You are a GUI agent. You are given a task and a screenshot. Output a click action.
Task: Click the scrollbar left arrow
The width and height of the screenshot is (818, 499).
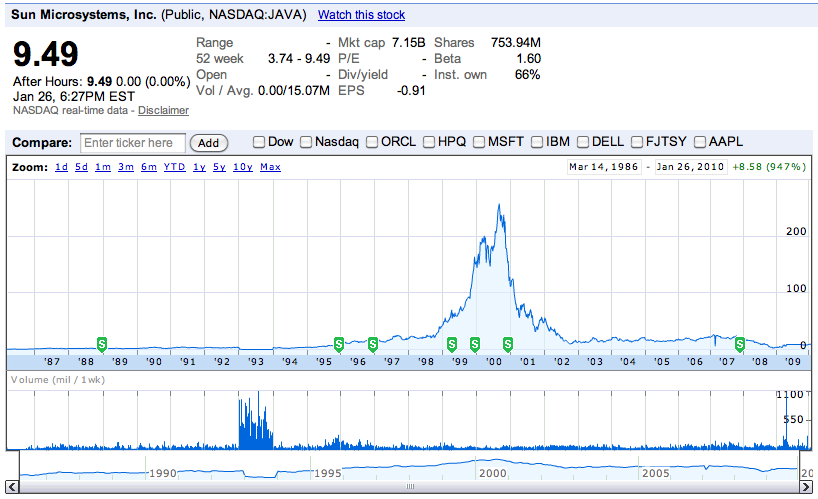(12, 487)
